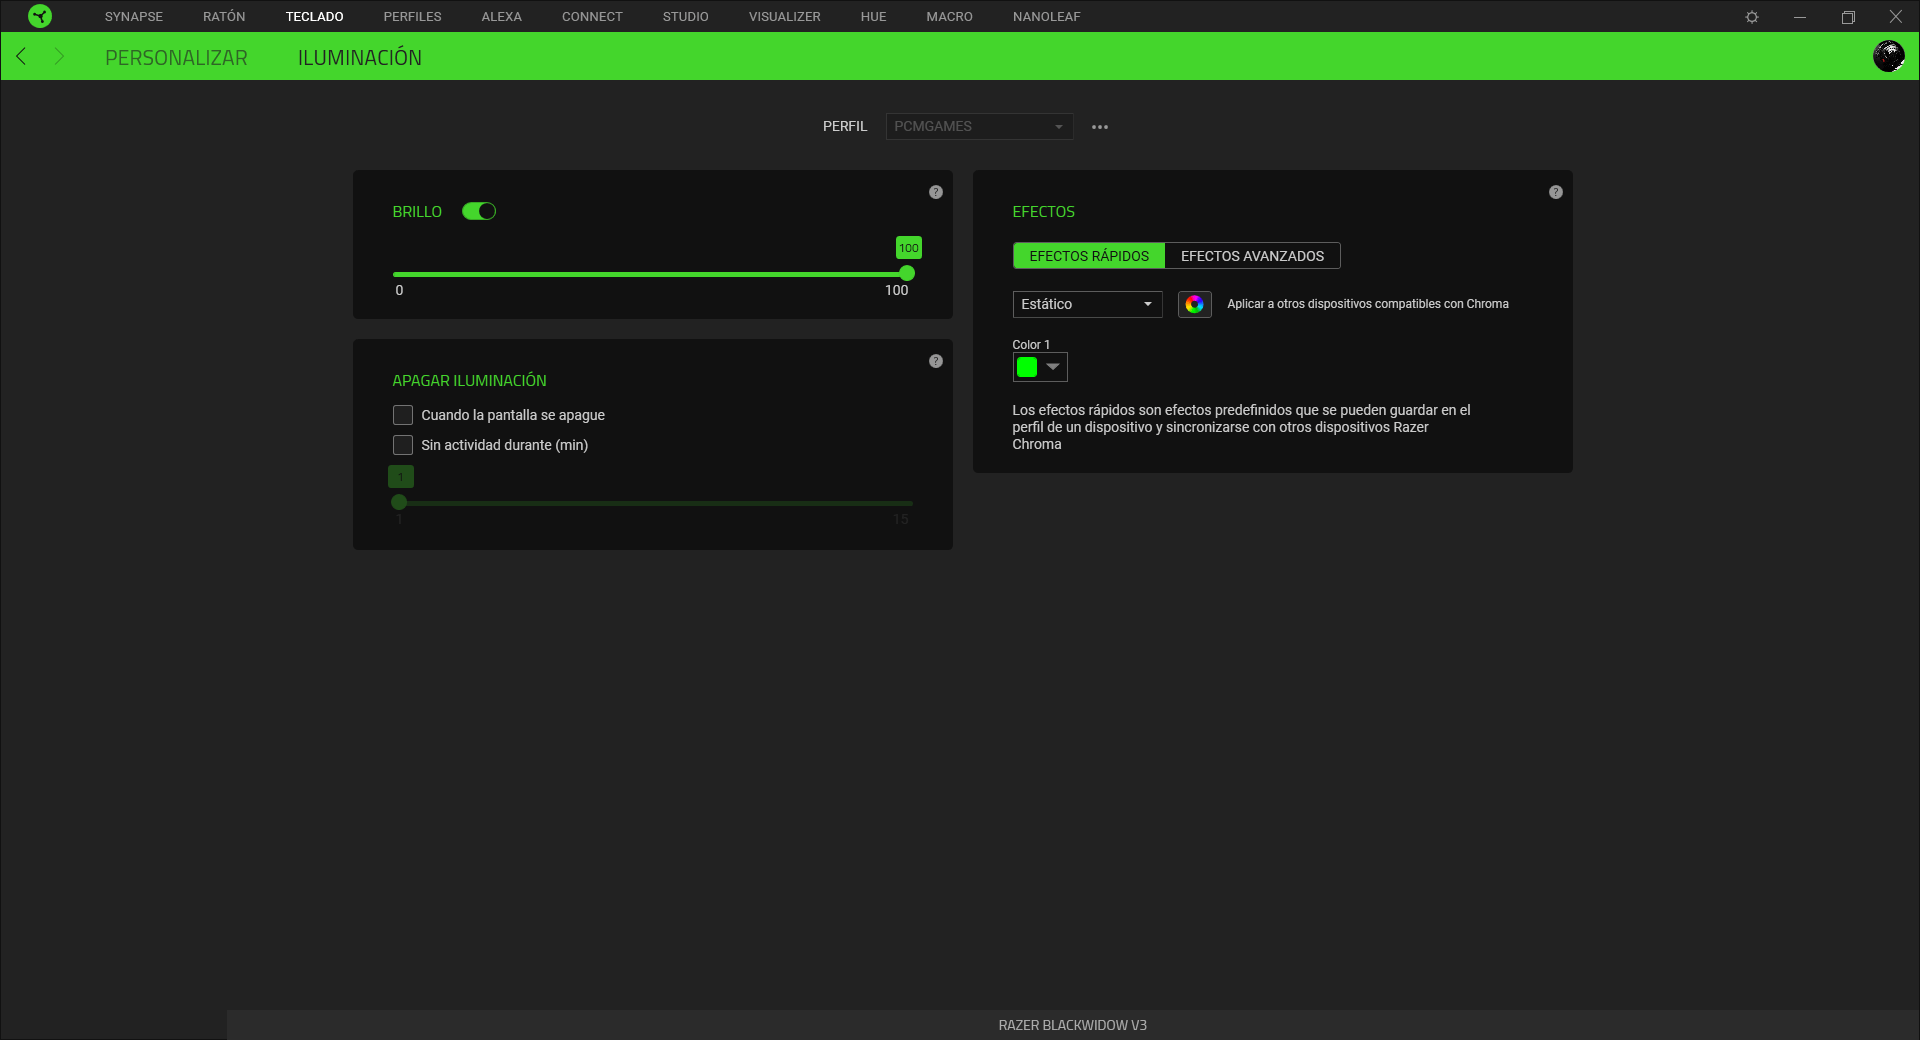Open the Color 1 dropdown arrow
Viewport: 1920px width, 1040px height.
1053,367
